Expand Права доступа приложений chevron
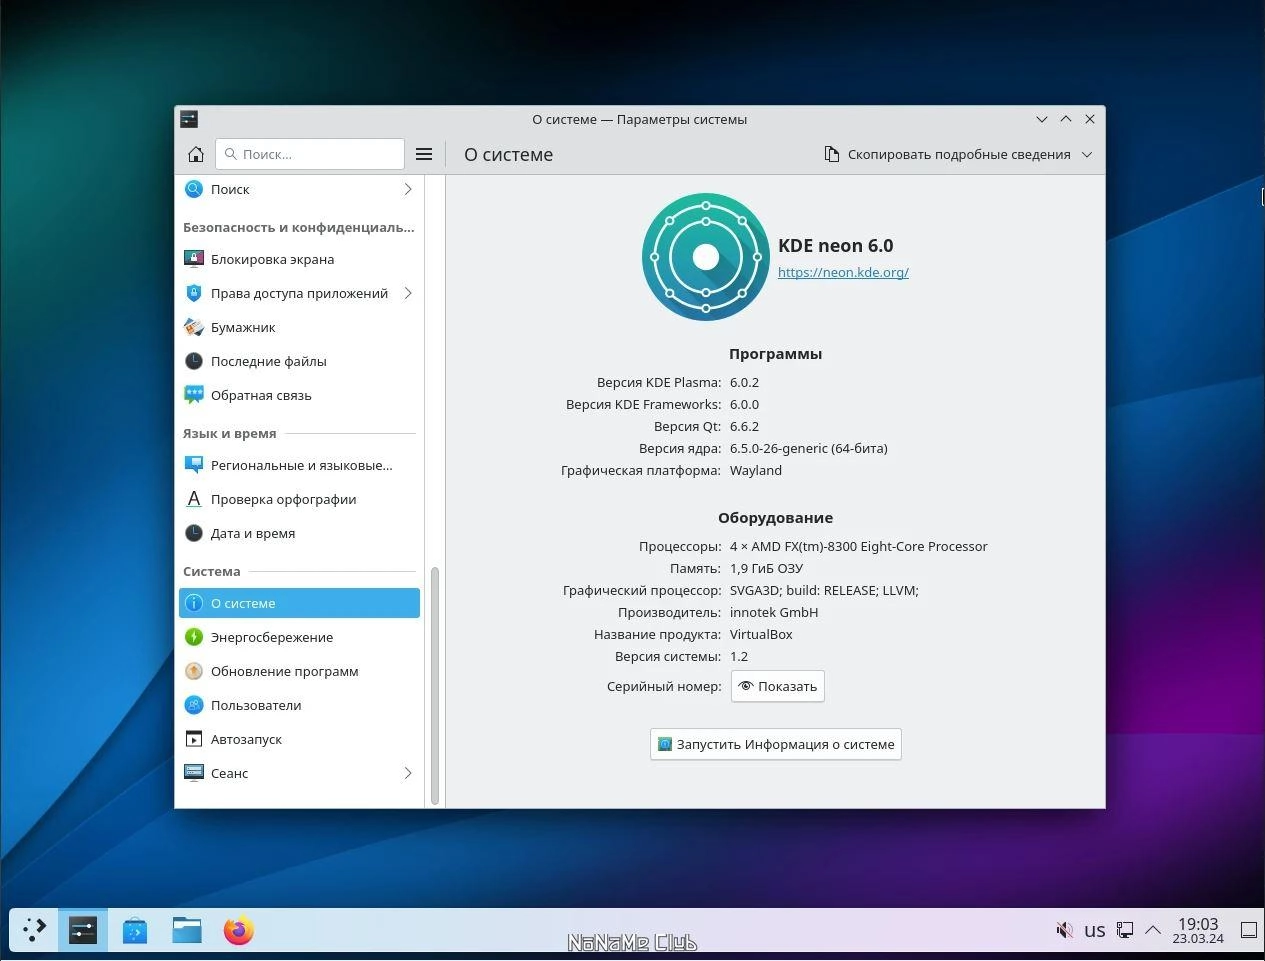The width and height of the screenshot is (1265, 961). coord(408,293)
